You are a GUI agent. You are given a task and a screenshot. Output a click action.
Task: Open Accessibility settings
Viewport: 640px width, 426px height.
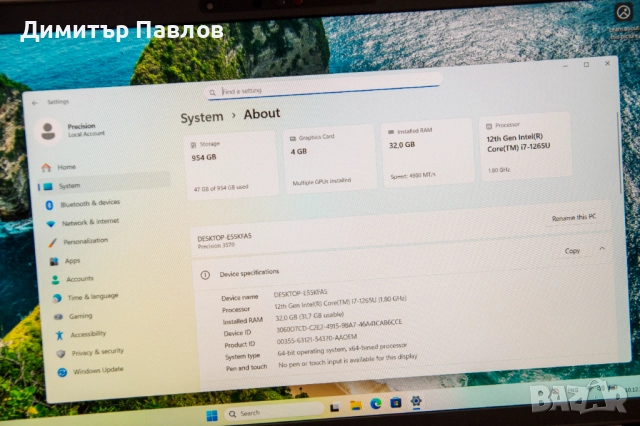[81, 334]
